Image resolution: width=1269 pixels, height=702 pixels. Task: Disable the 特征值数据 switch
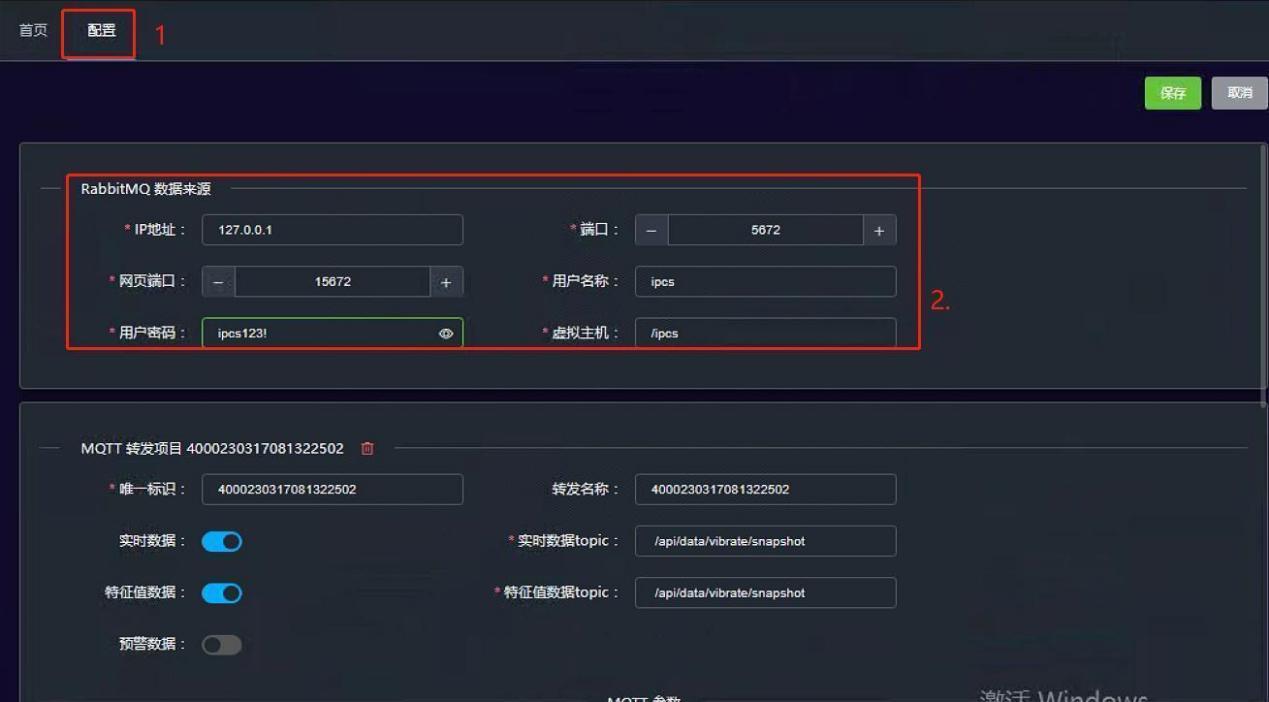click(x=222, y=593)
